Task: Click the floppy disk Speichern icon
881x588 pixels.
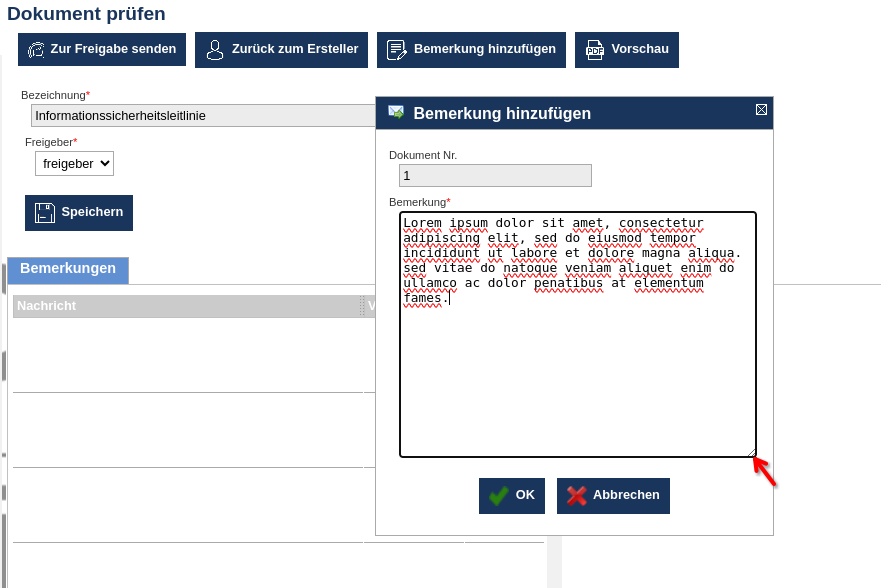Action: tap(45, 213)
